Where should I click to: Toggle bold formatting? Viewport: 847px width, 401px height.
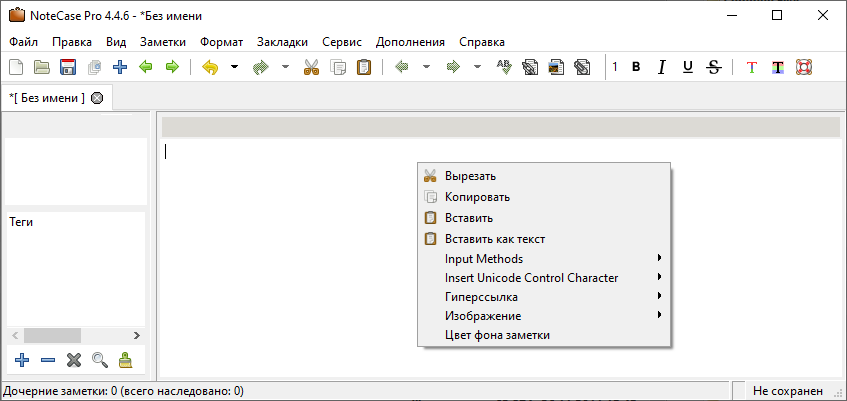click(x=636, y=68)
